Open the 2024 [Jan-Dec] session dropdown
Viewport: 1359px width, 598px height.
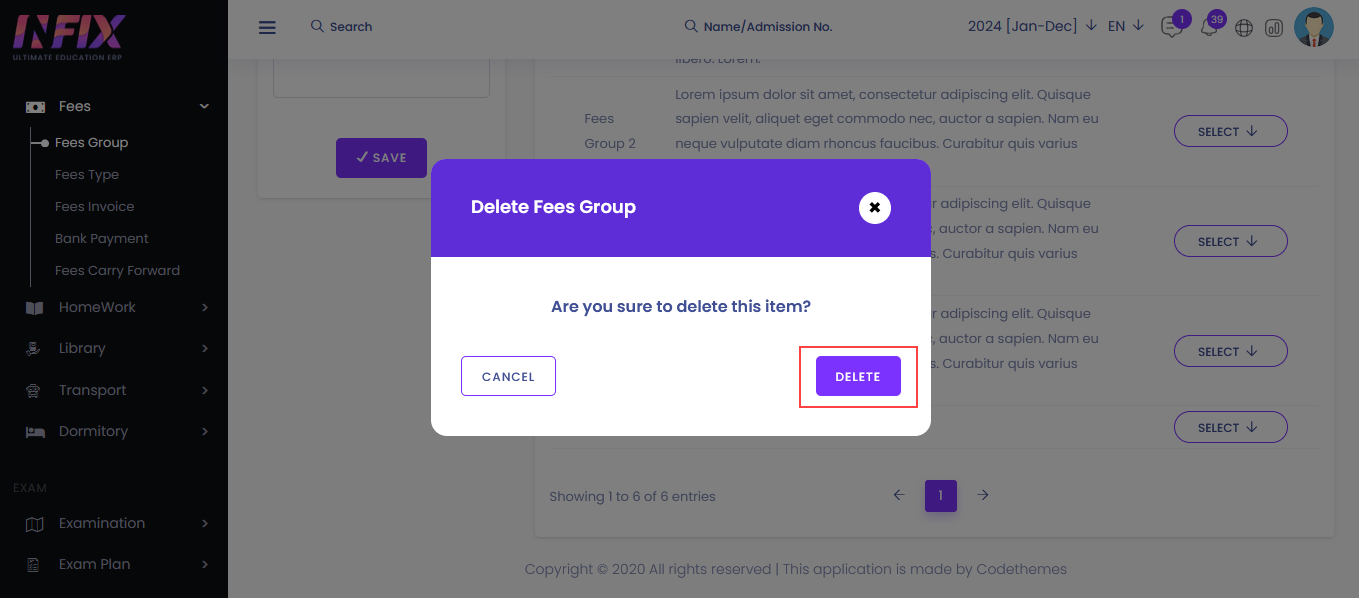tap(1032, 26)
